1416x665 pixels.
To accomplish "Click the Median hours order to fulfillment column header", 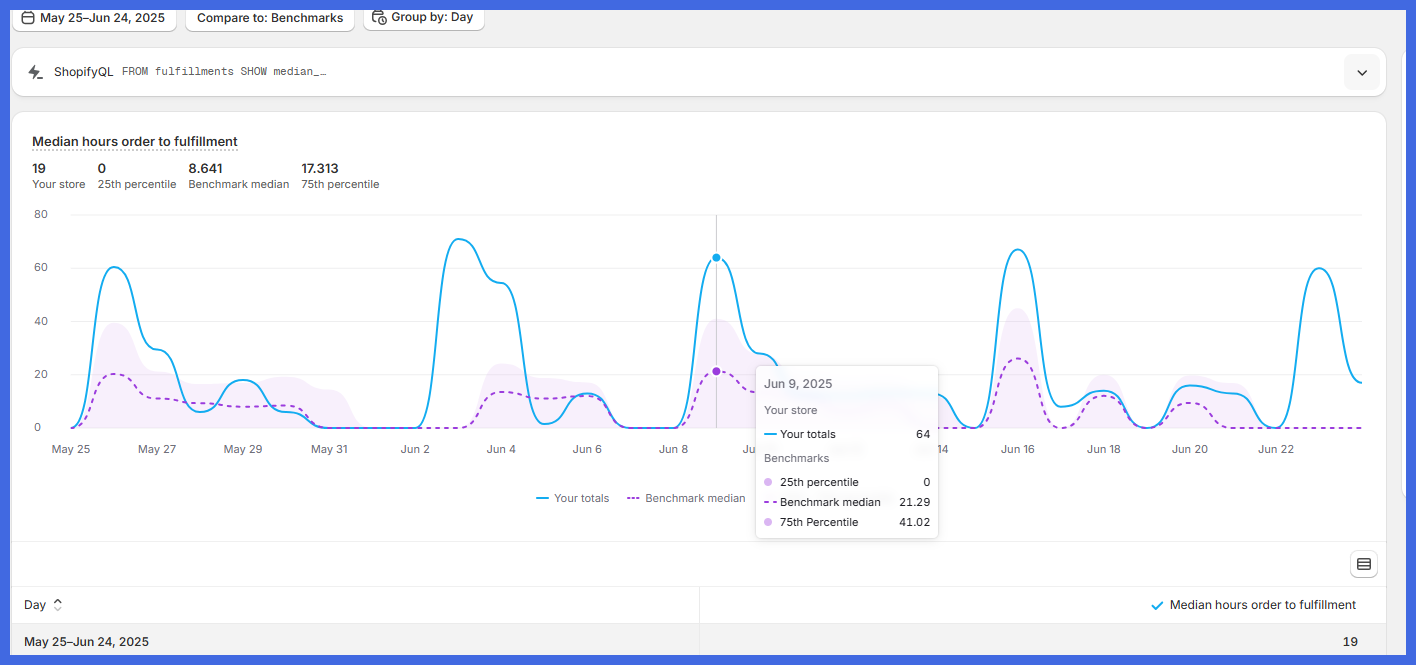I will click(1262, 605).
